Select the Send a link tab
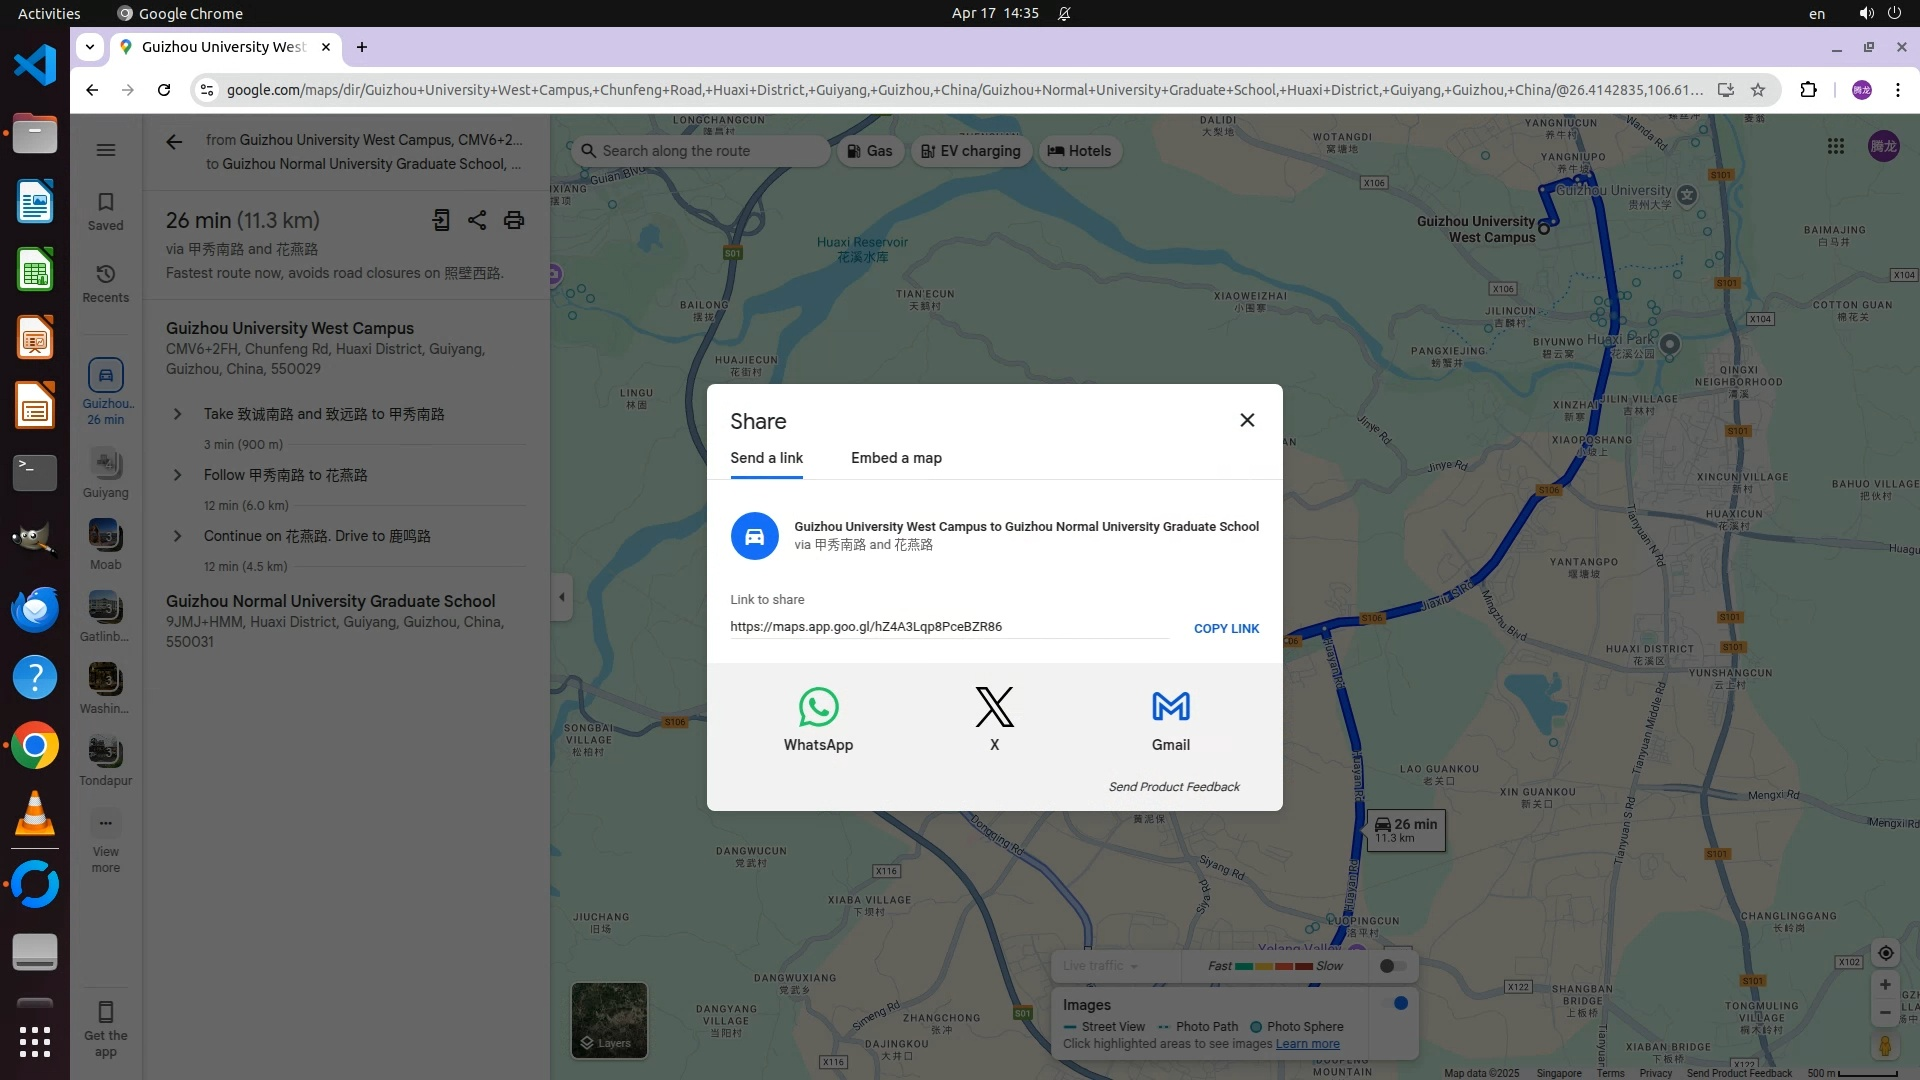This screenshot has width=1920, height=1080. pyautogui.click(x=766, y=458)
